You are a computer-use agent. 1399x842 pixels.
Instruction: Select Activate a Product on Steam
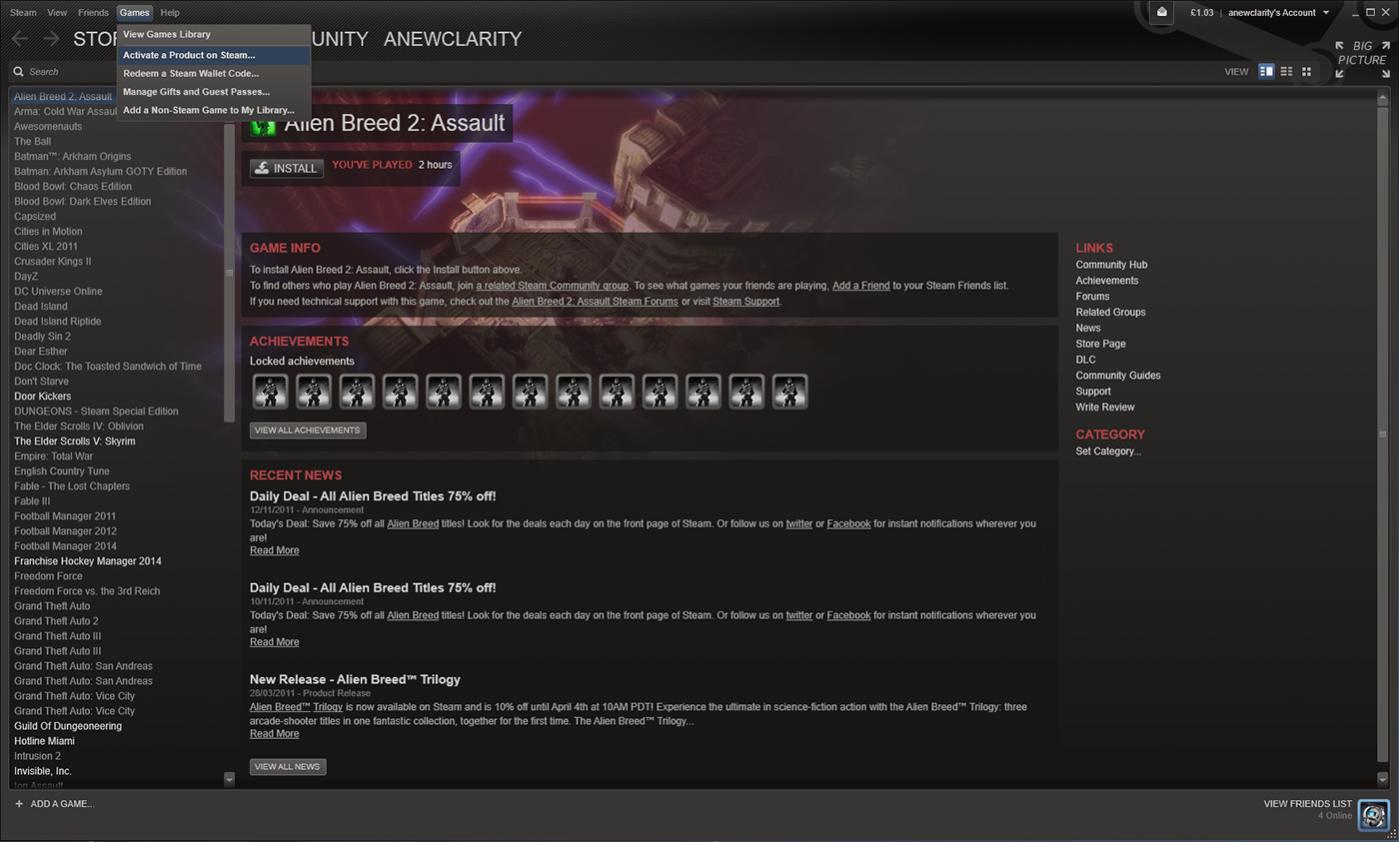[213, 55]
